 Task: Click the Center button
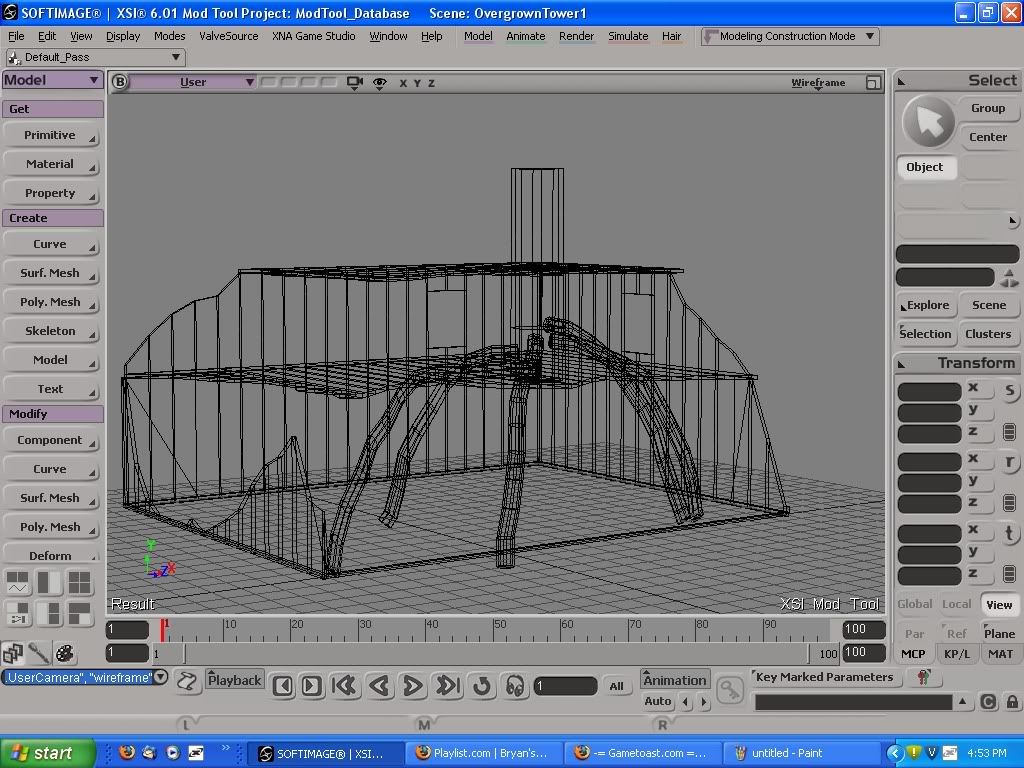coord(987,137)
